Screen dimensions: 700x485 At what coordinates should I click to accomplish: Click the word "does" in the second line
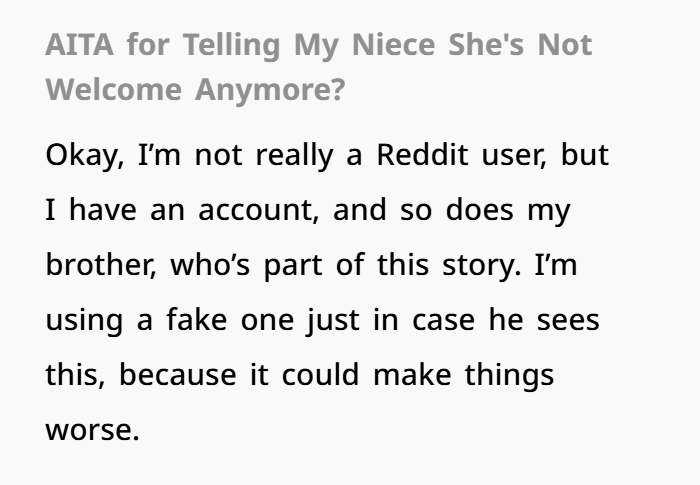point(479,209)
